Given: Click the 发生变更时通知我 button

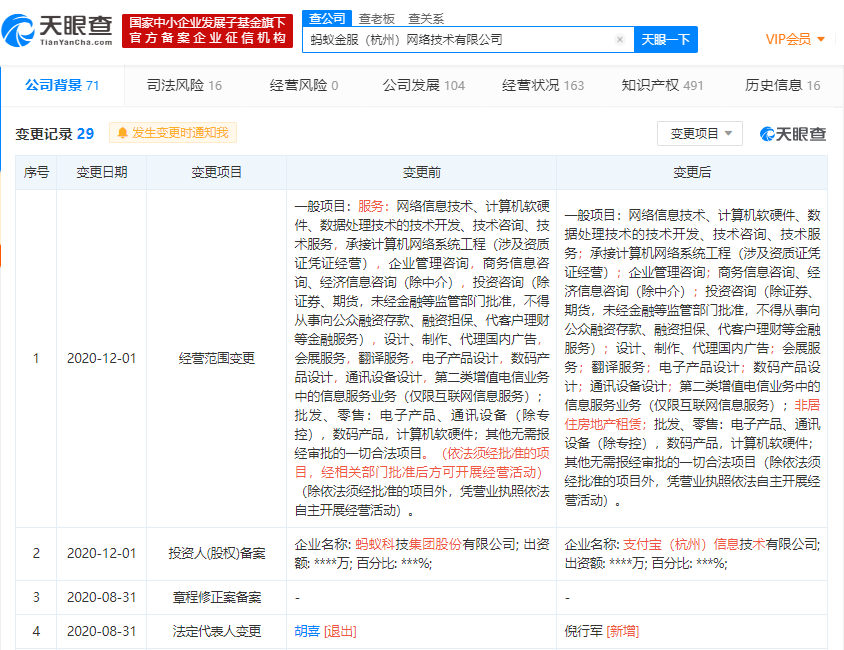Looking at the screenshot, I should 173,133.
